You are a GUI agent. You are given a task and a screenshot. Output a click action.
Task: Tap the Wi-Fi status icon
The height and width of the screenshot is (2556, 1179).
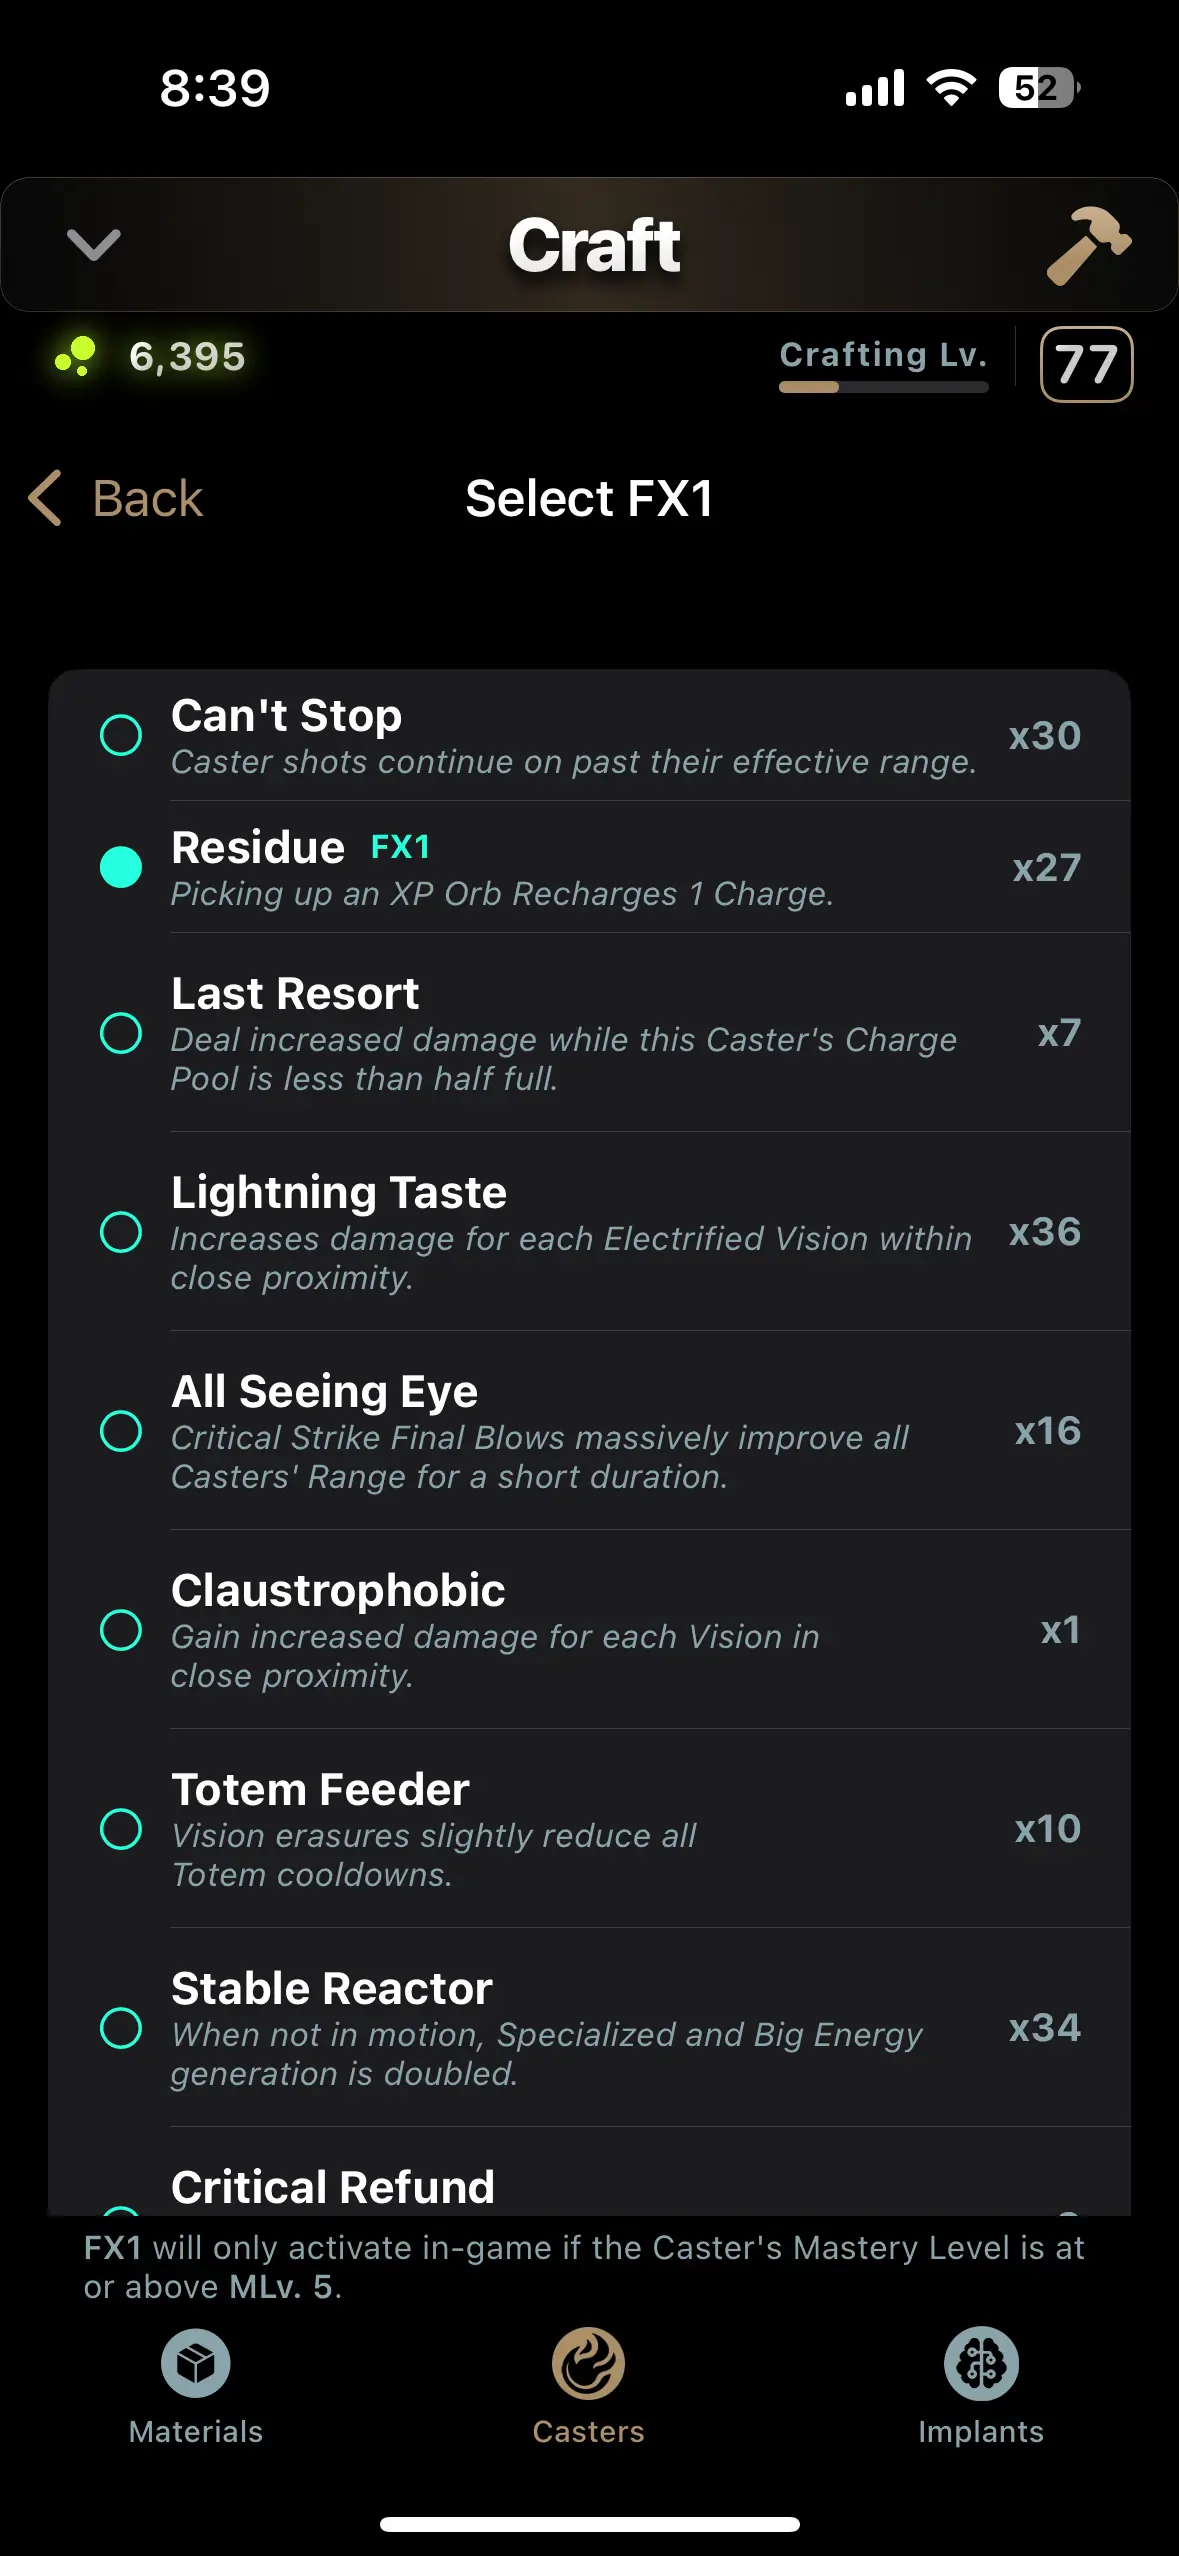(x=951, y=88)
